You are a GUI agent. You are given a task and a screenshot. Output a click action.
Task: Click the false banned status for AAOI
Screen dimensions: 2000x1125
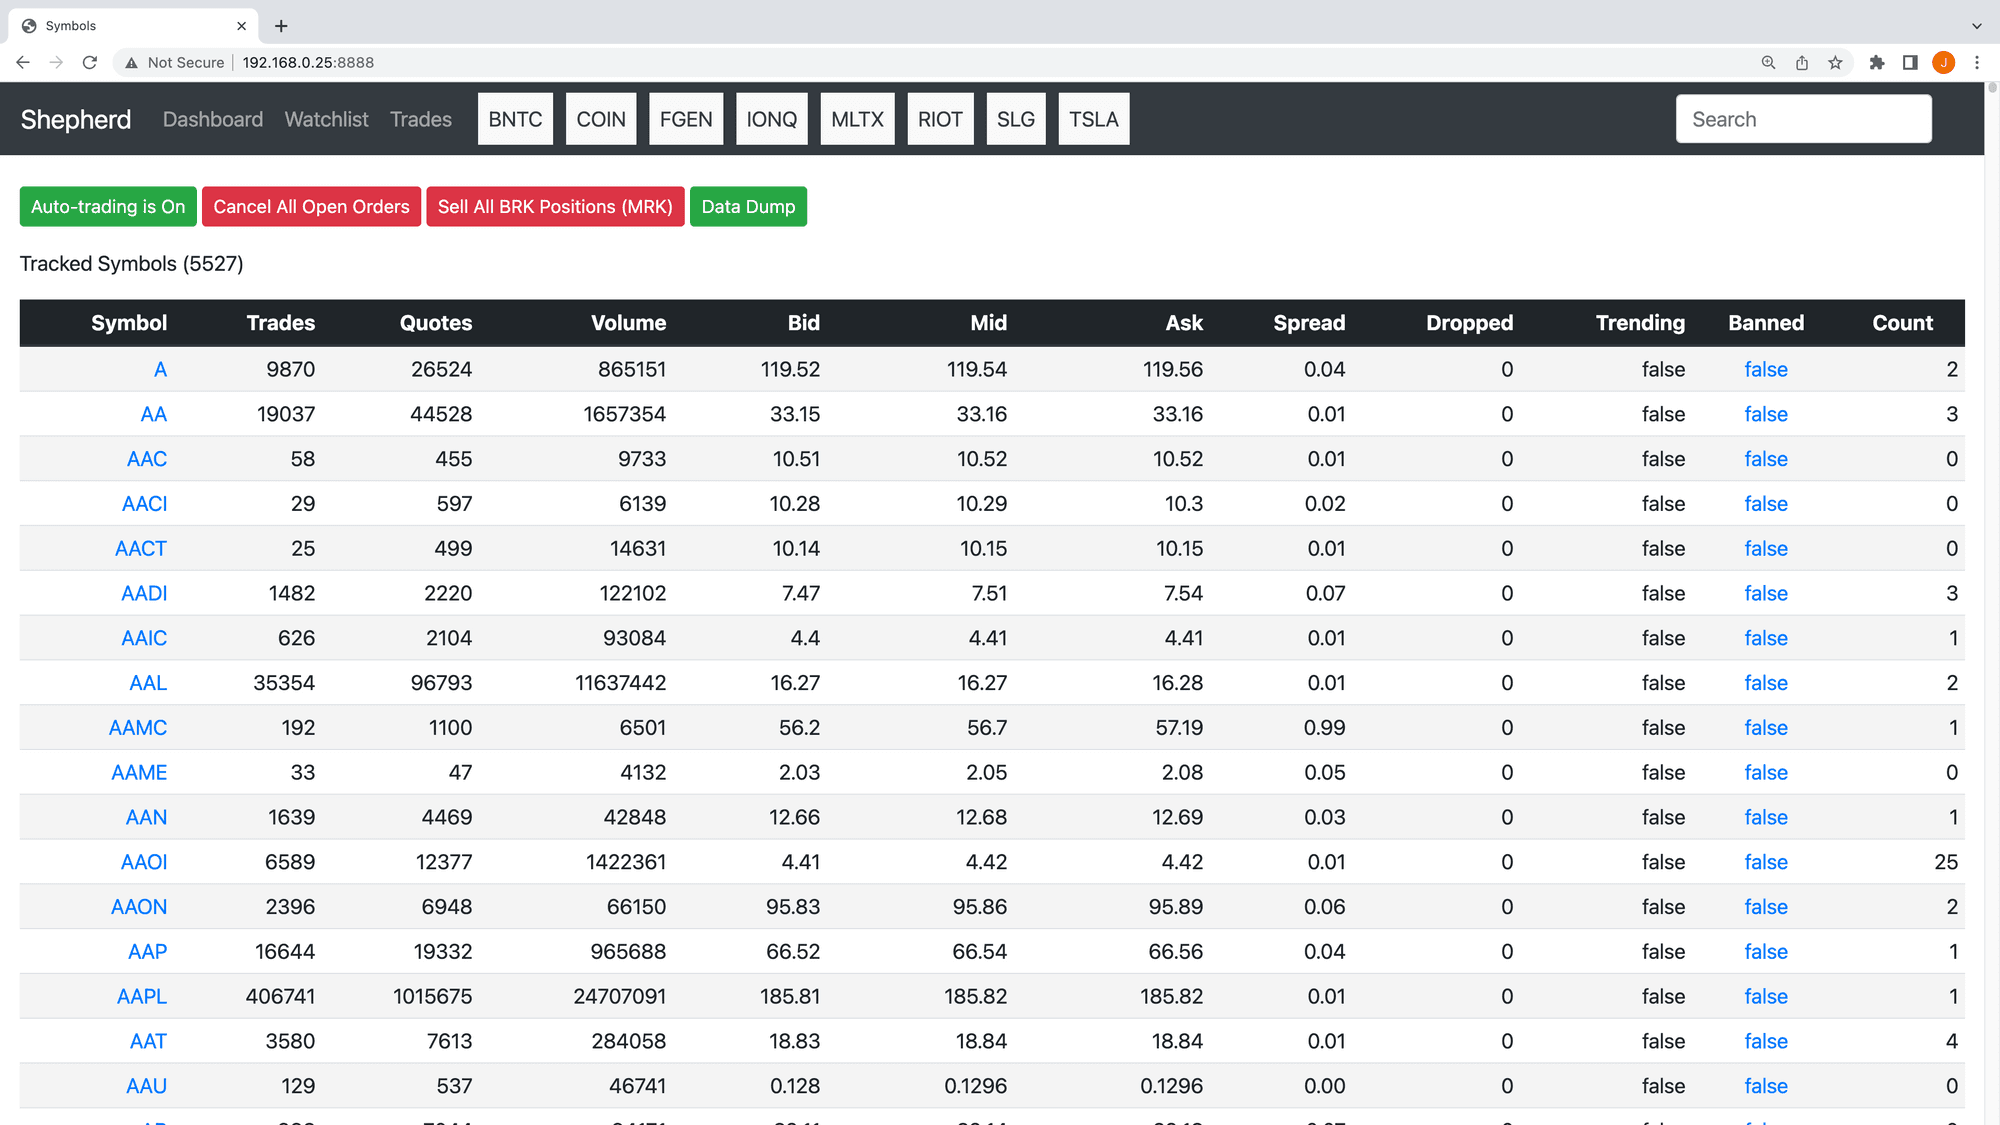pos(1766,861)
